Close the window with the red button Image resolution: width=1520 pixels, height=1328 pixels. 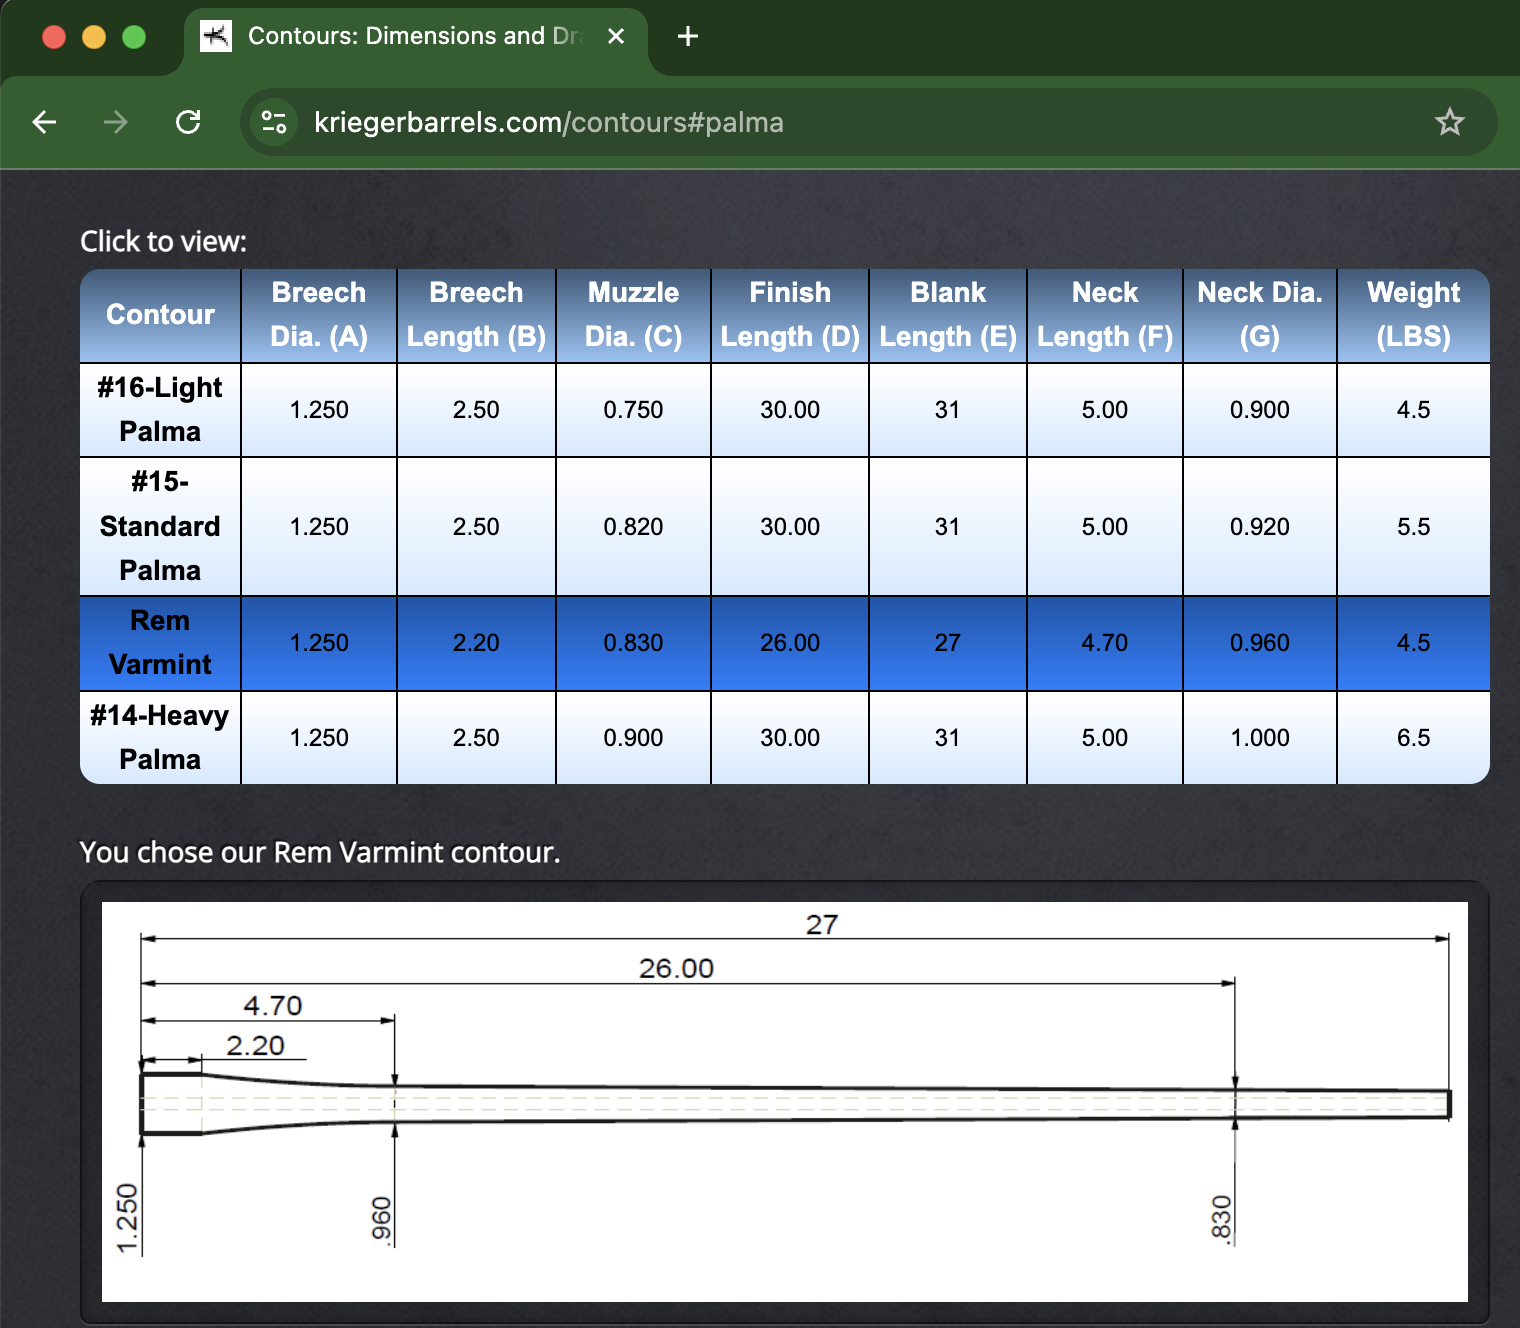click(x=54, y=37)
